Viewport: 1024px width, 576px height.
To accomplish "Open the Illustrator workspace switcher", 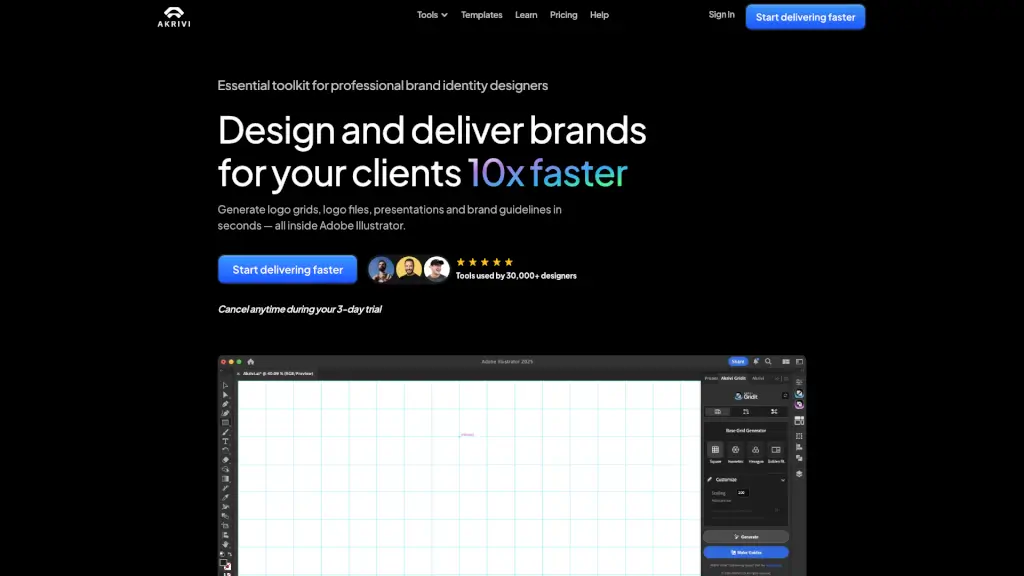I will pyautogui.click(x=786, y=361).
